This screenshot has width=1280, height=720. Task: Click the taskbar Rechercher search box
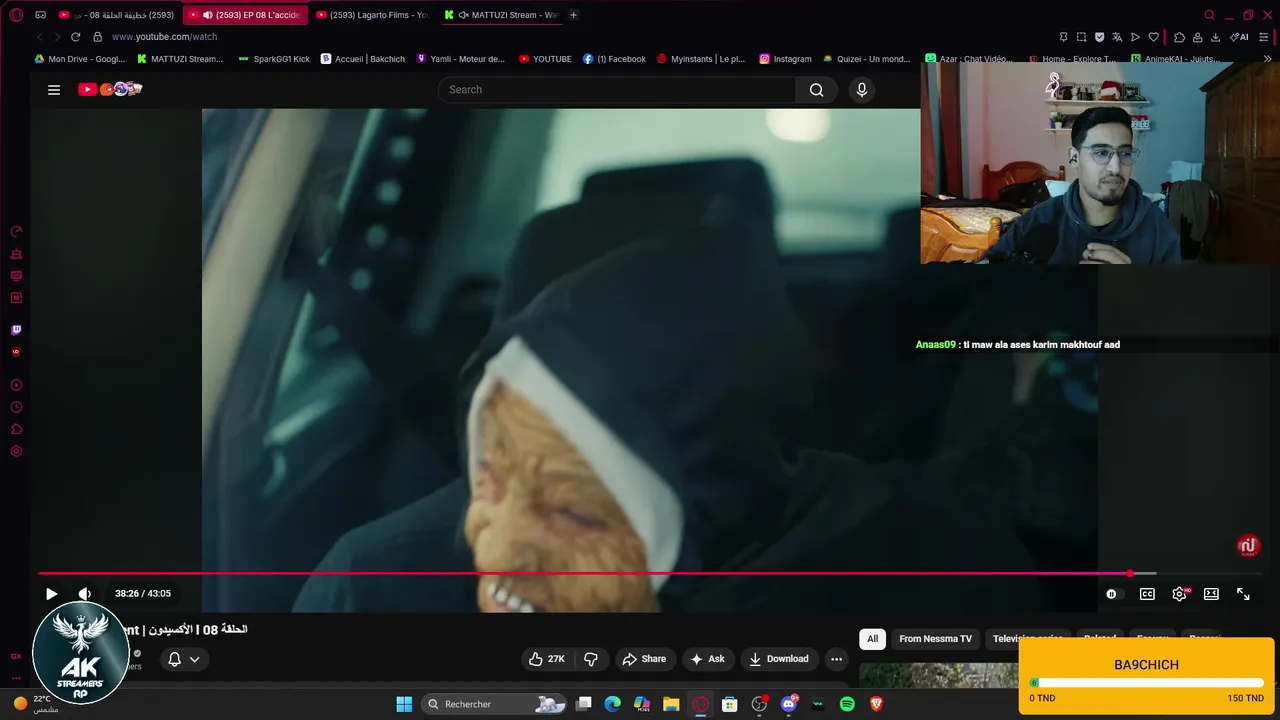click(495, 704)
